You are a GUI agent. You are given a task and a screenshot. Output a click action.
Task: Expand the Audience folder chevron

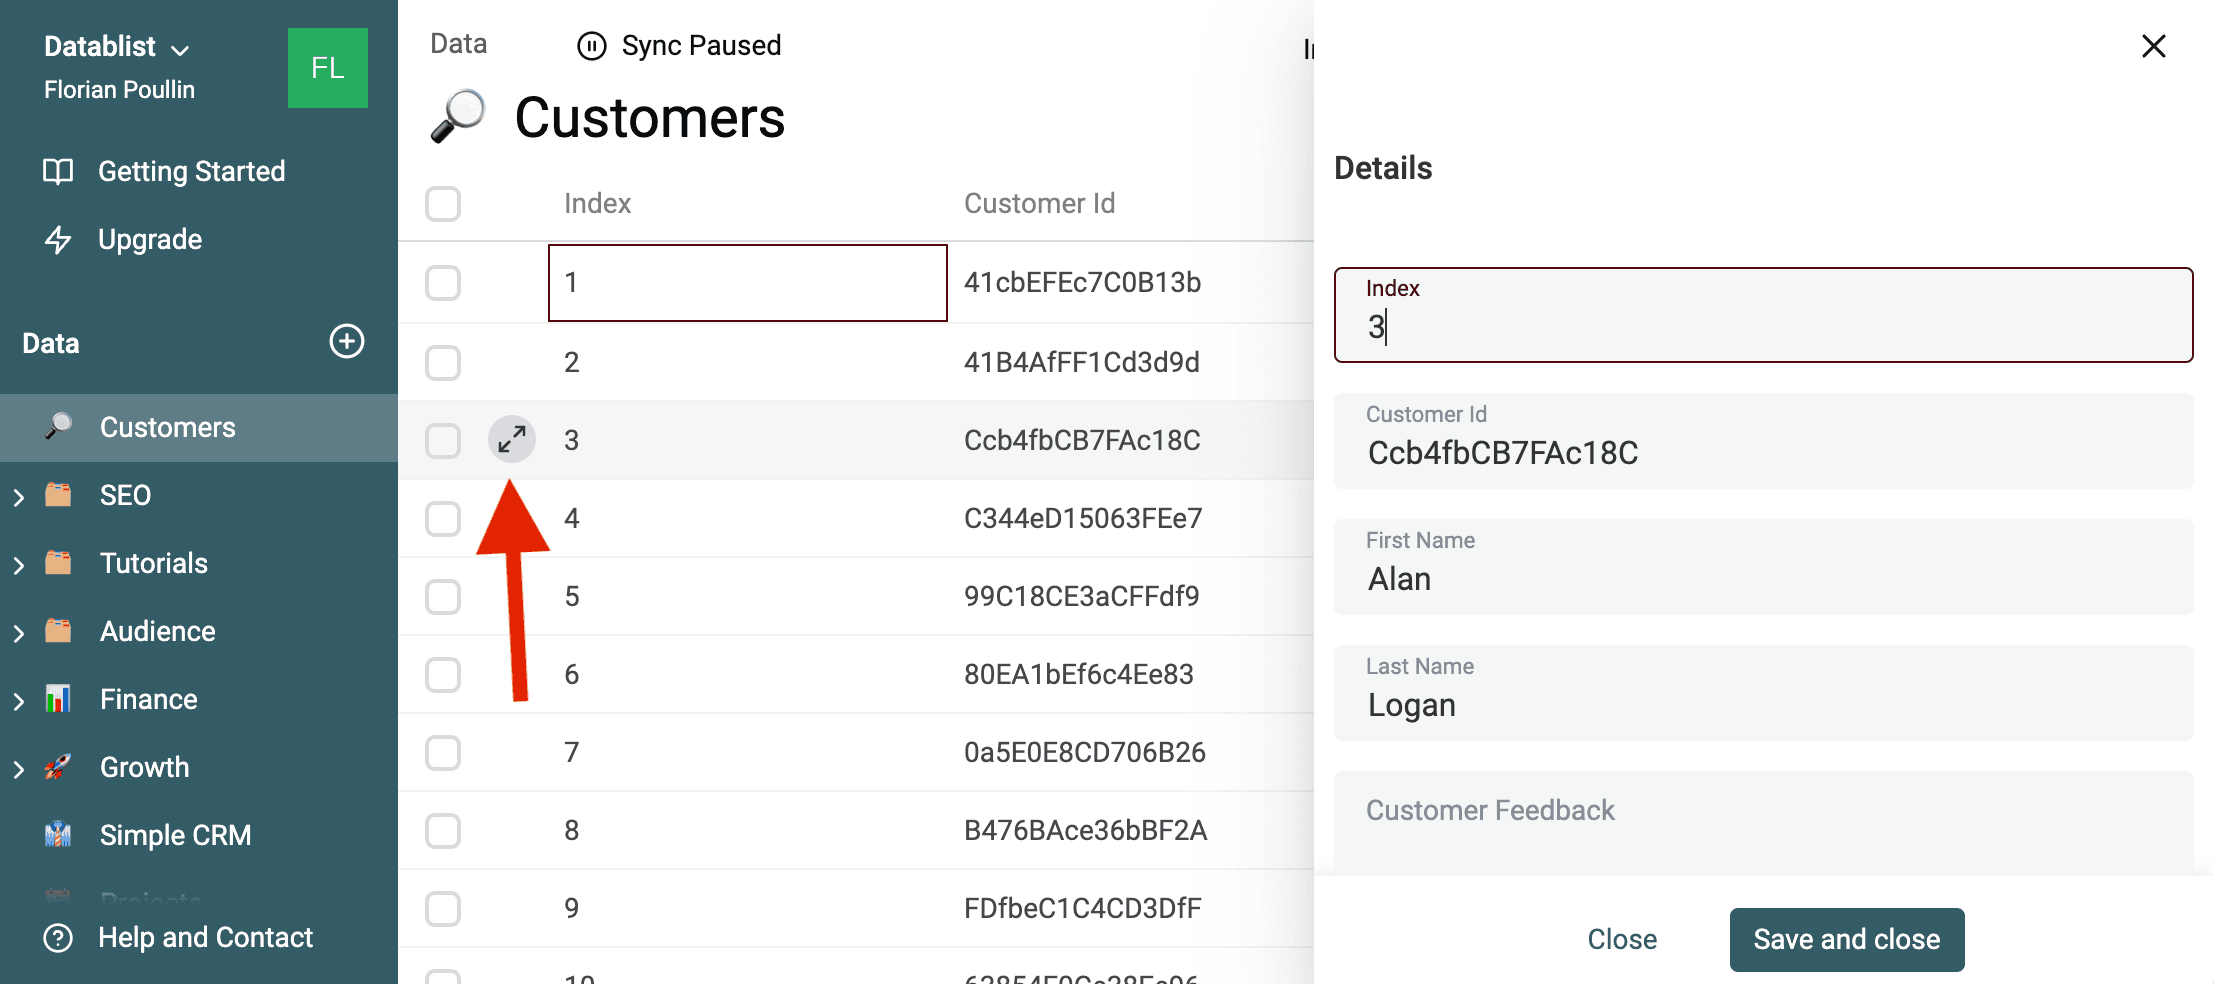[19, 633]
